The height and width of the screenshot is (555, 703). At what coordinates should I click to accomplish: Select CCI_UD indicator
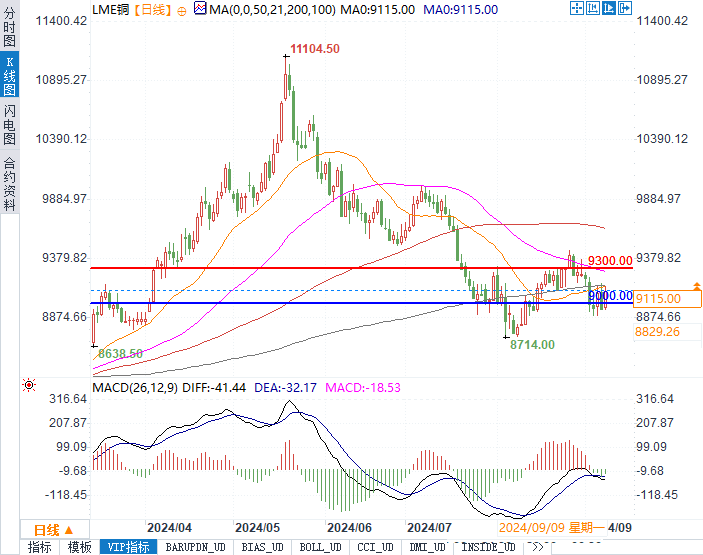coord(375,547)
